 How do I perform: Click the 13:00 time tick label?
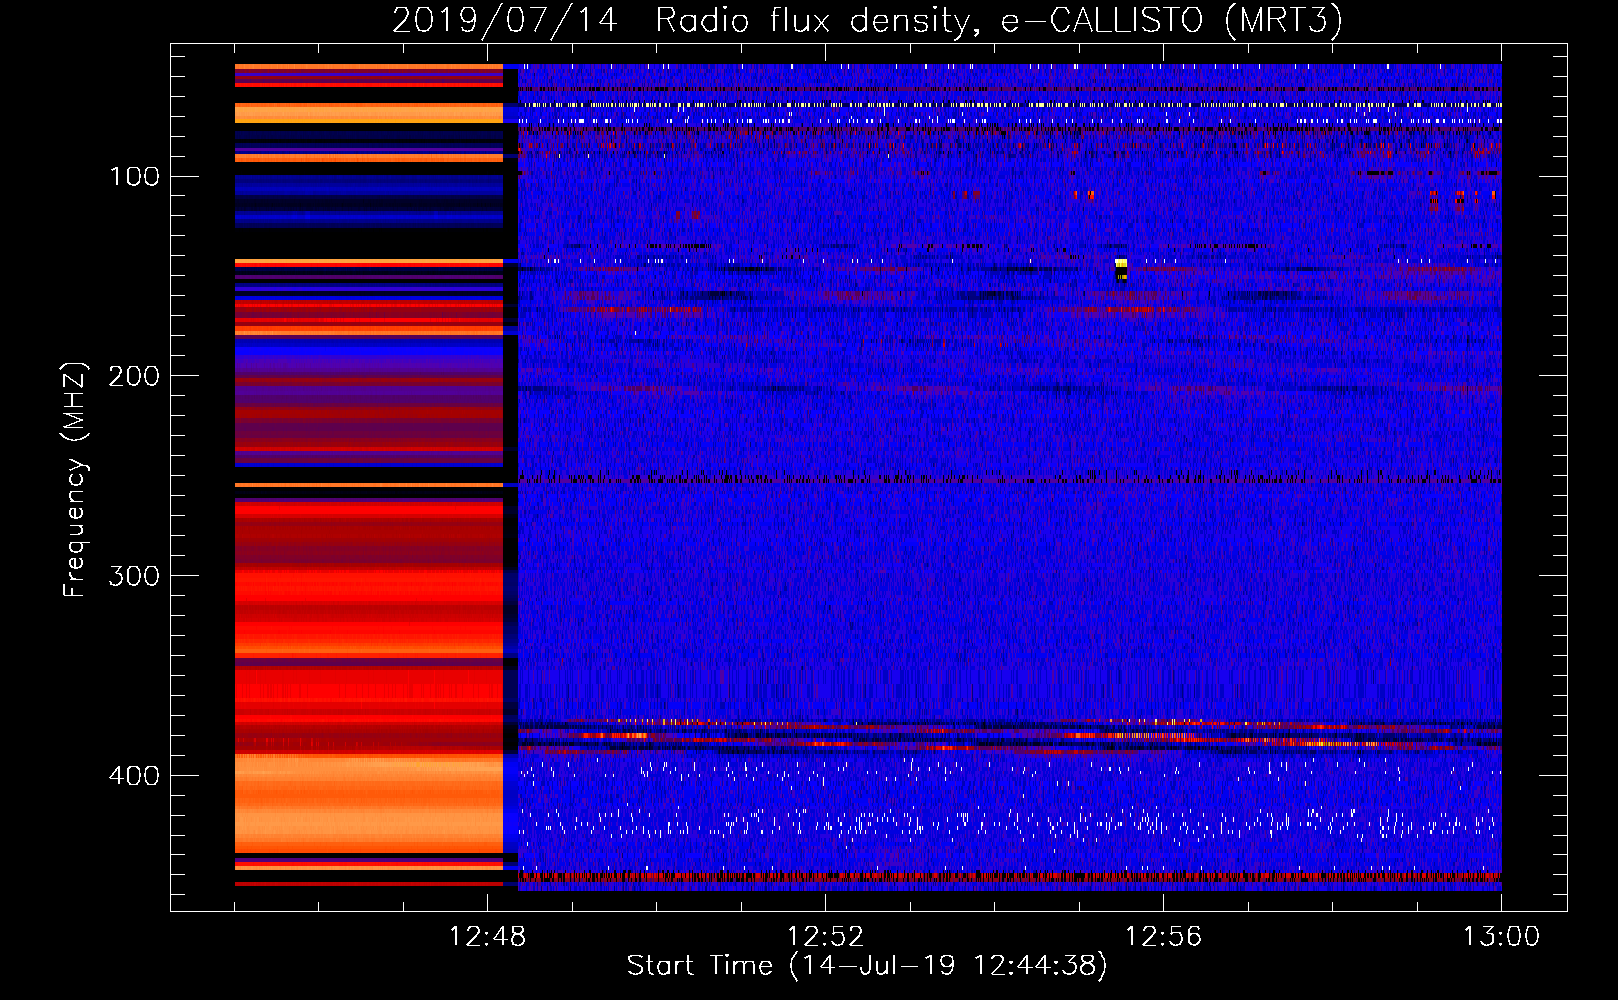pyautogui.click(x=1501, y=937)
